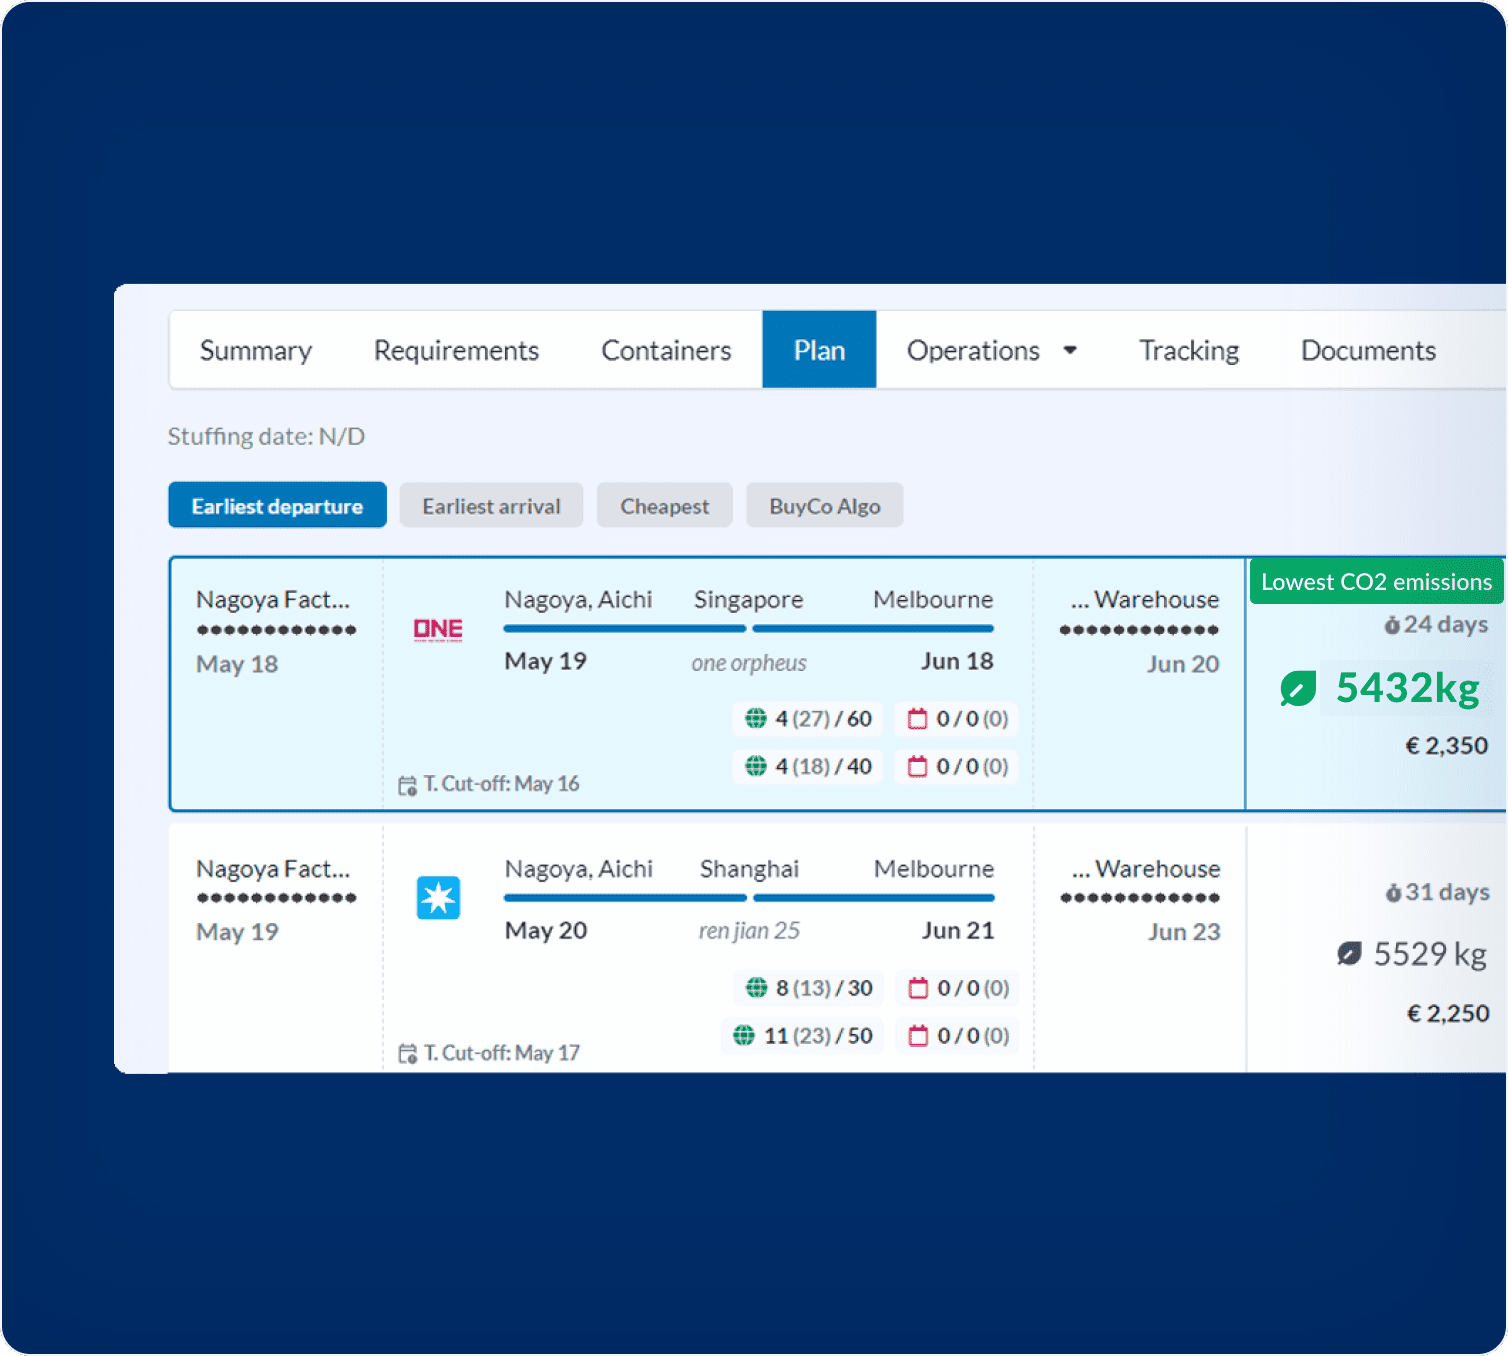Select the Earliest departure sort option

tap(277, 506)
